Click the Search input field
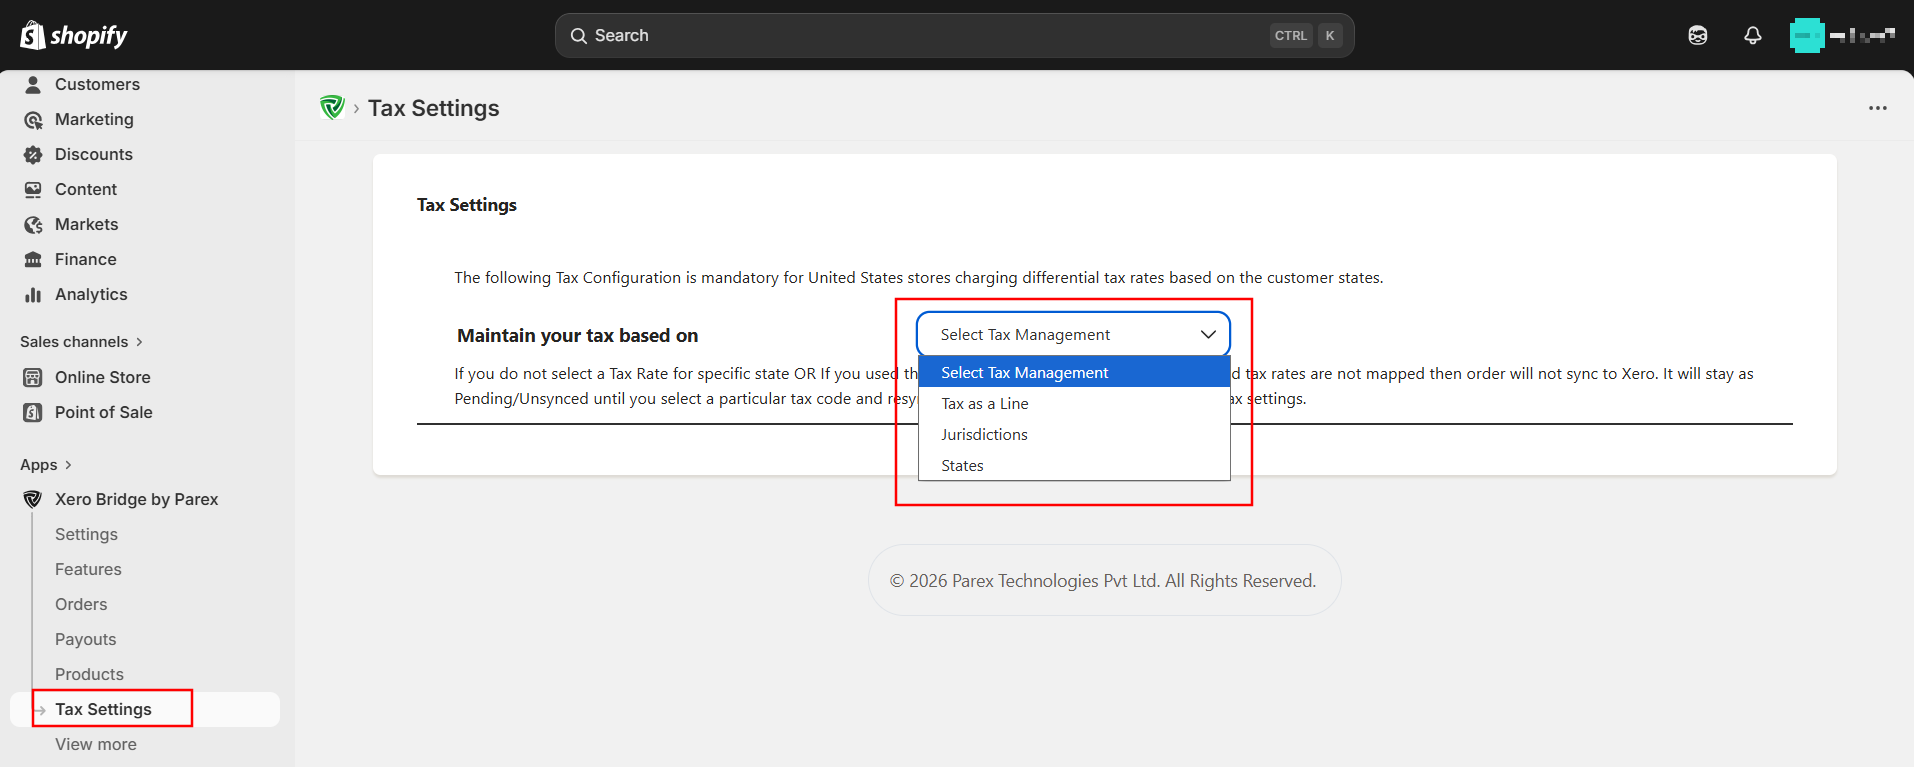Image resolution: width=1914 pixels, height=767 pixels. (920, 36)
